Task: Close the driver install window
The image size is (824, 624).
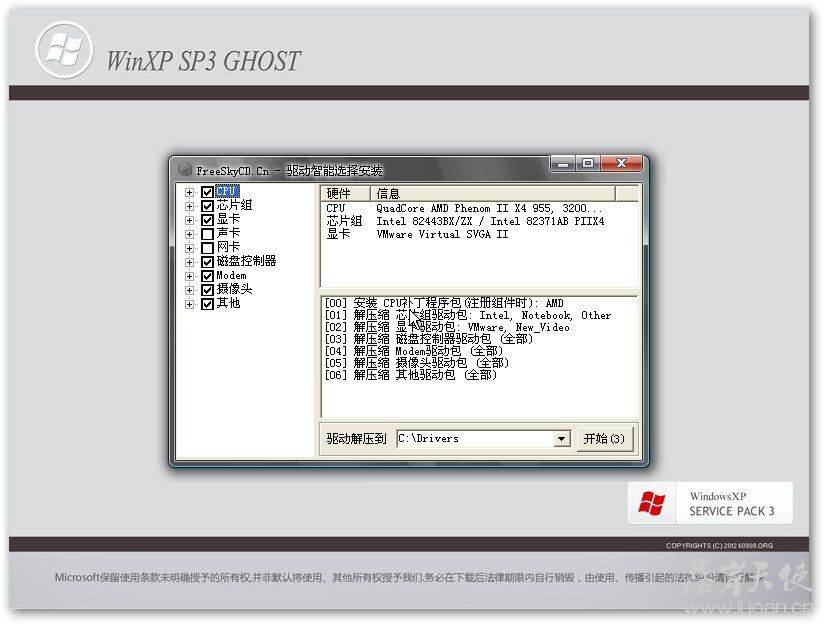Action: (621, 163)
